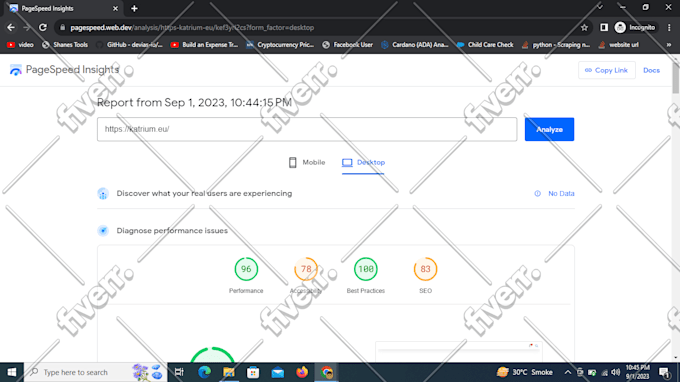Viewport: 680px width, 382px height.
Task: Click the No Data info link
Action: coord(555,193)
